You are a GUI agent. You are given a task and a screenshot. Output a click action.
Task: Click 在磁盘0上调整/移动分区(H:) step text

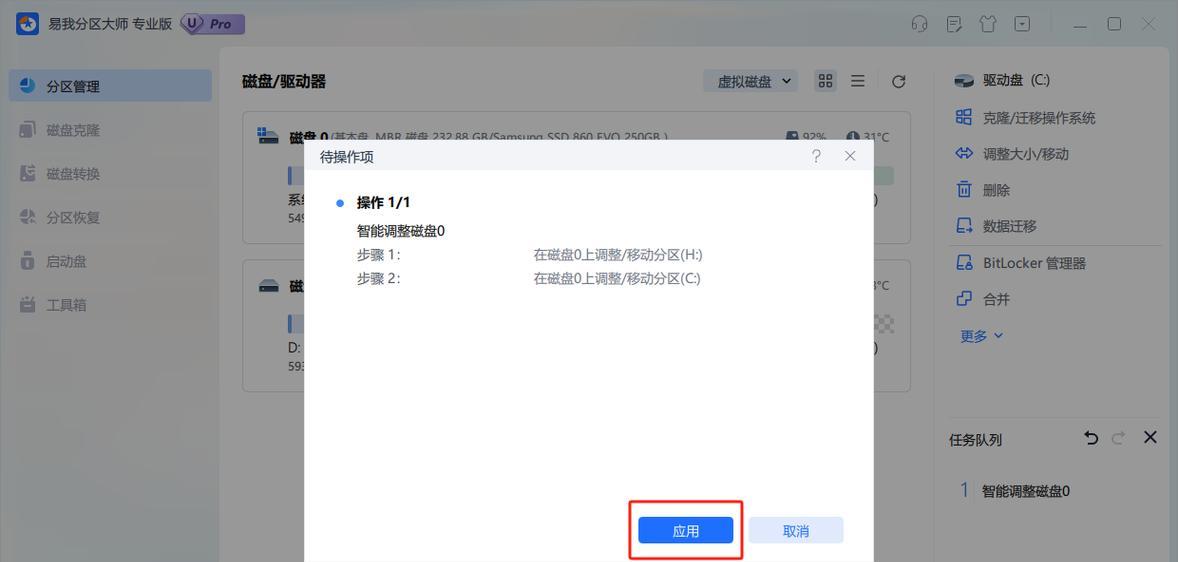(x=618, y=255)
